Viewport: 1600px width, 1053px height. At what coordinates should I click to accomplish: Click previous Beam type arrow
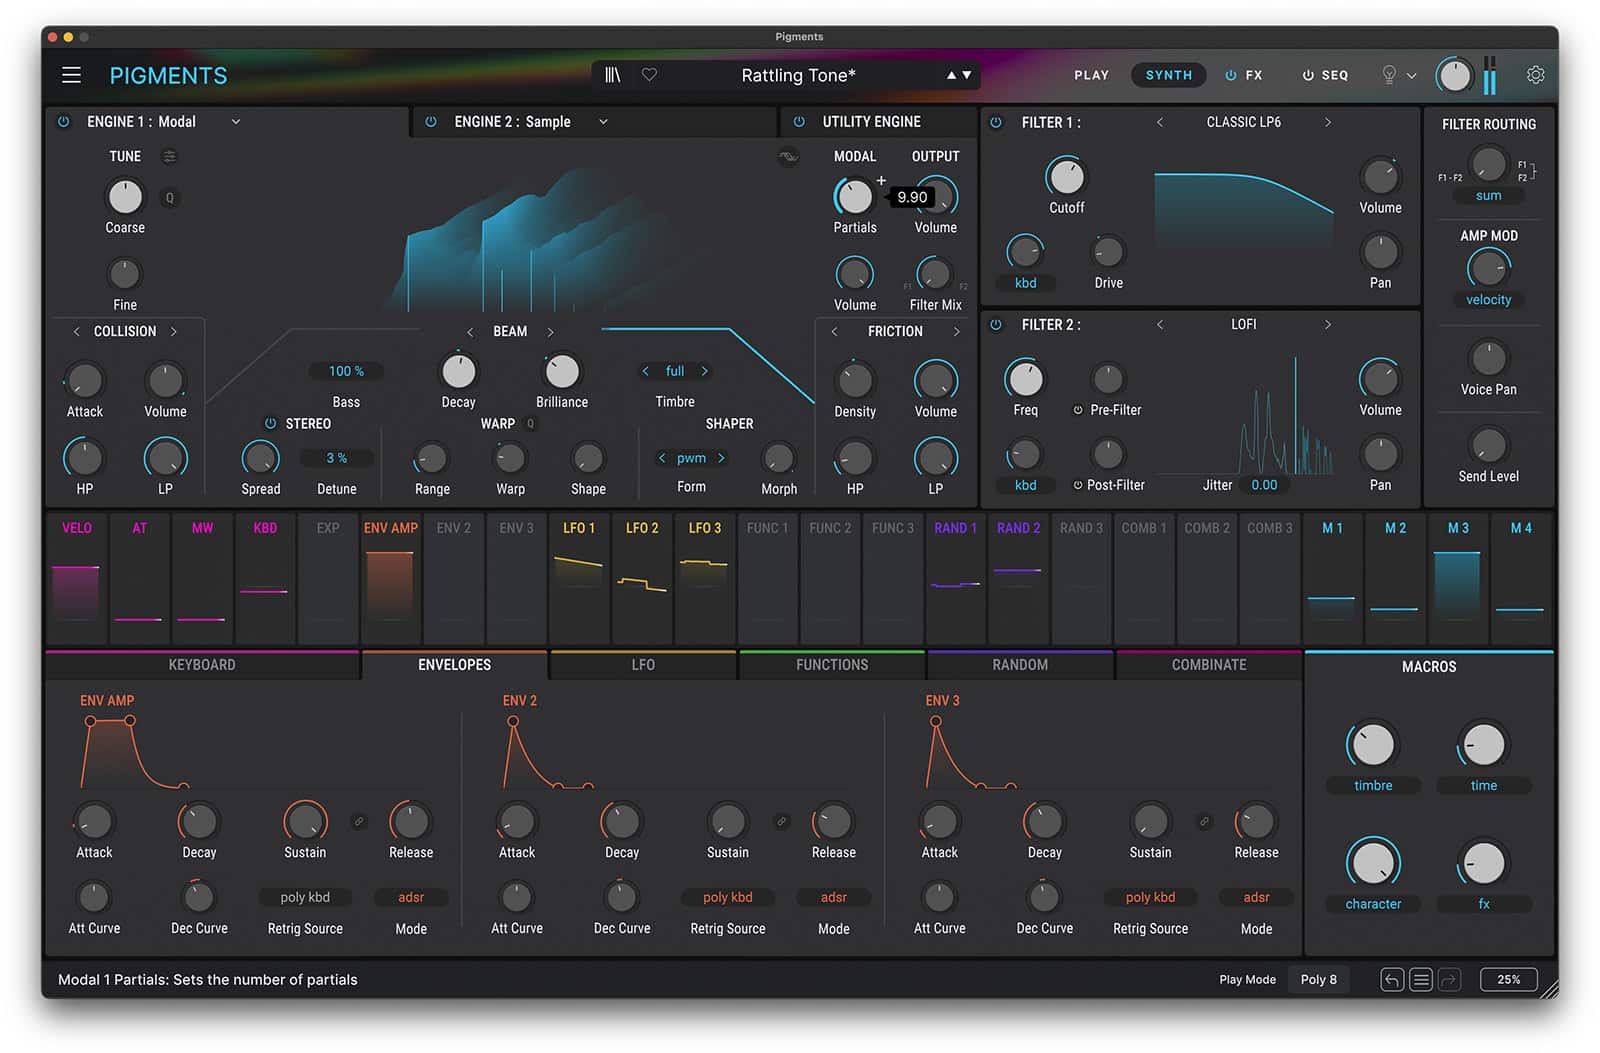click(x=470, y=332)
